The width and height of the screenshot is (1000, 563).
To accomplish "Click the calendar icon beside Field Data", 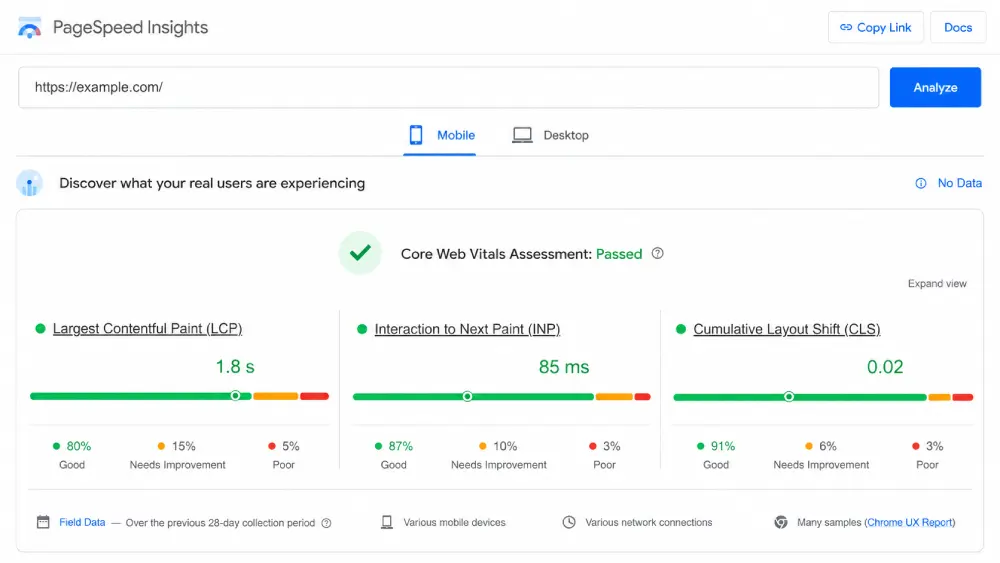I will coord(43,522).
